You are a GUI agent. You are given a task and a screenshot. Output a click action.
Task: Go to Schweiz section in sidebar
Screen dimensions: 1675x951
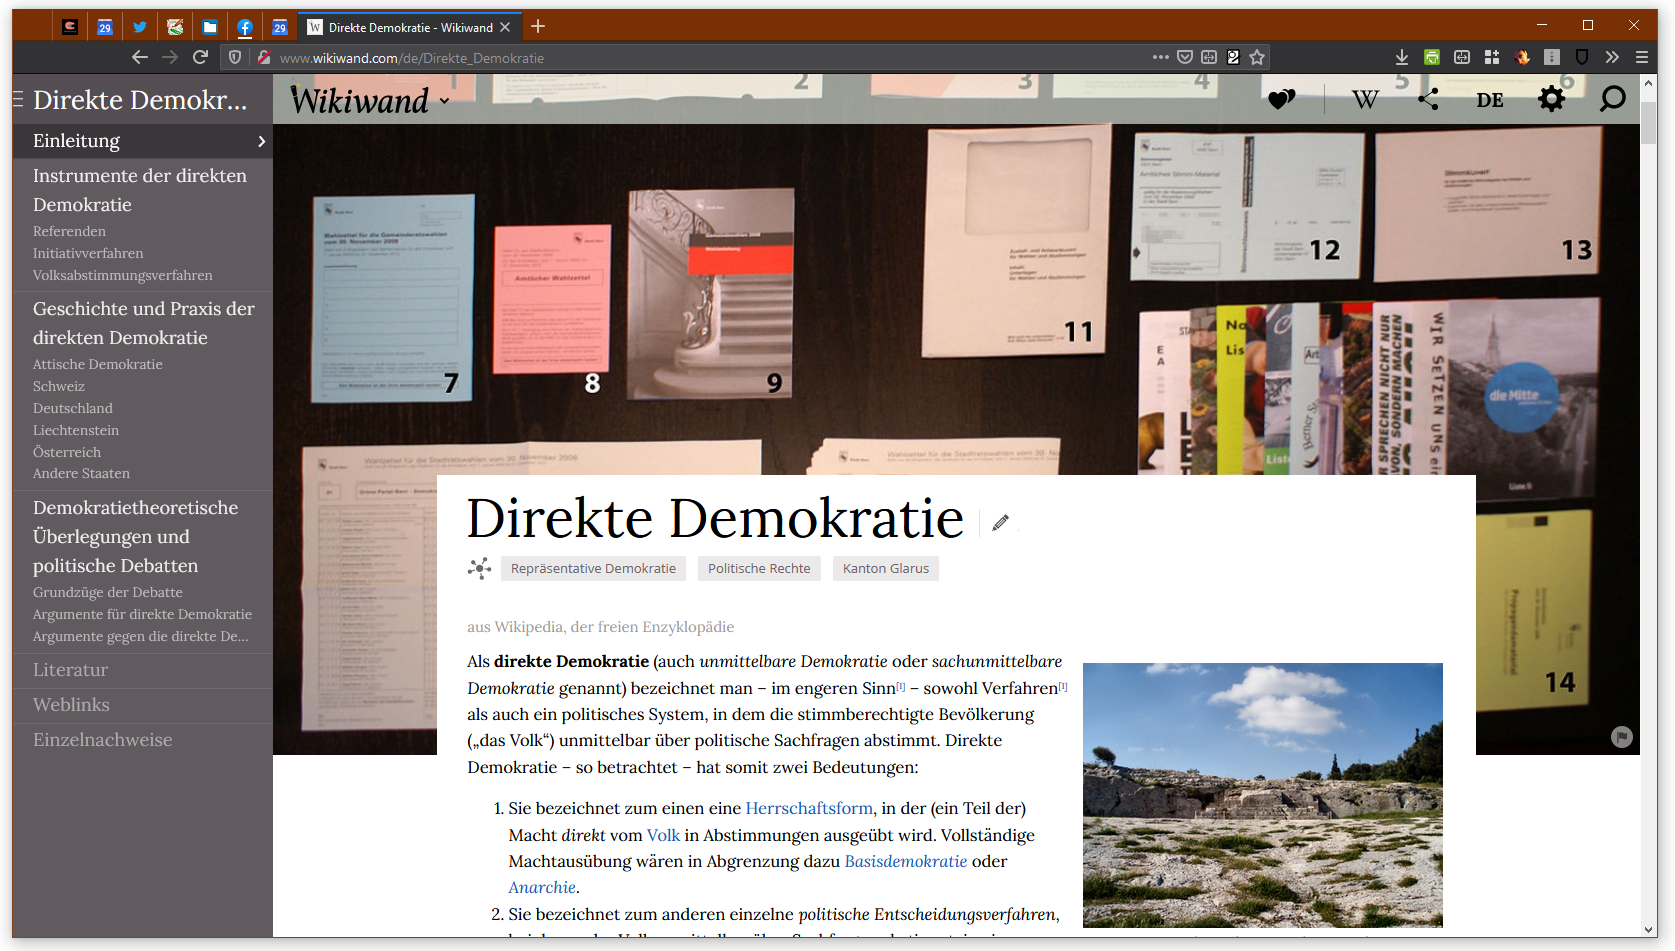[x=59, y=386]
